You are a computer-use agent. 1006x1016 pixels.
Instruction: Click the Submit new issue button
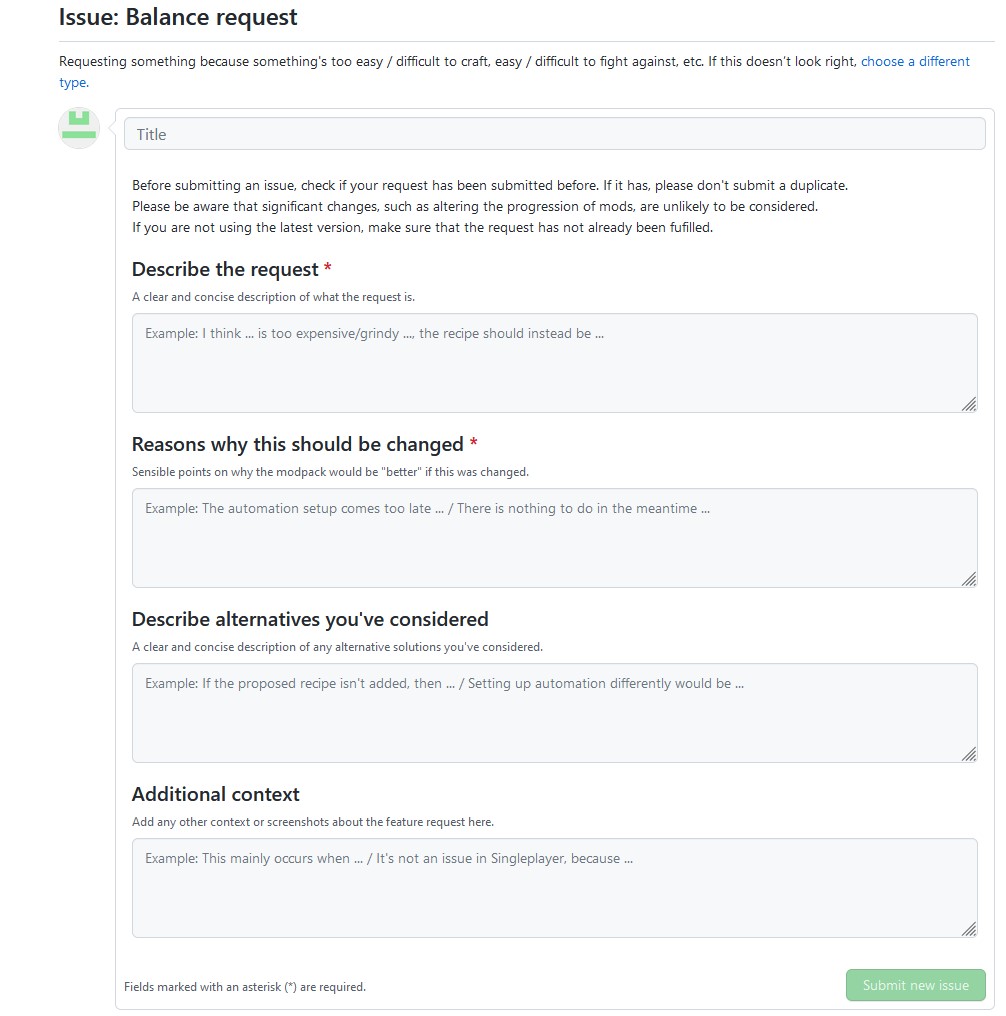click(915, 985)
